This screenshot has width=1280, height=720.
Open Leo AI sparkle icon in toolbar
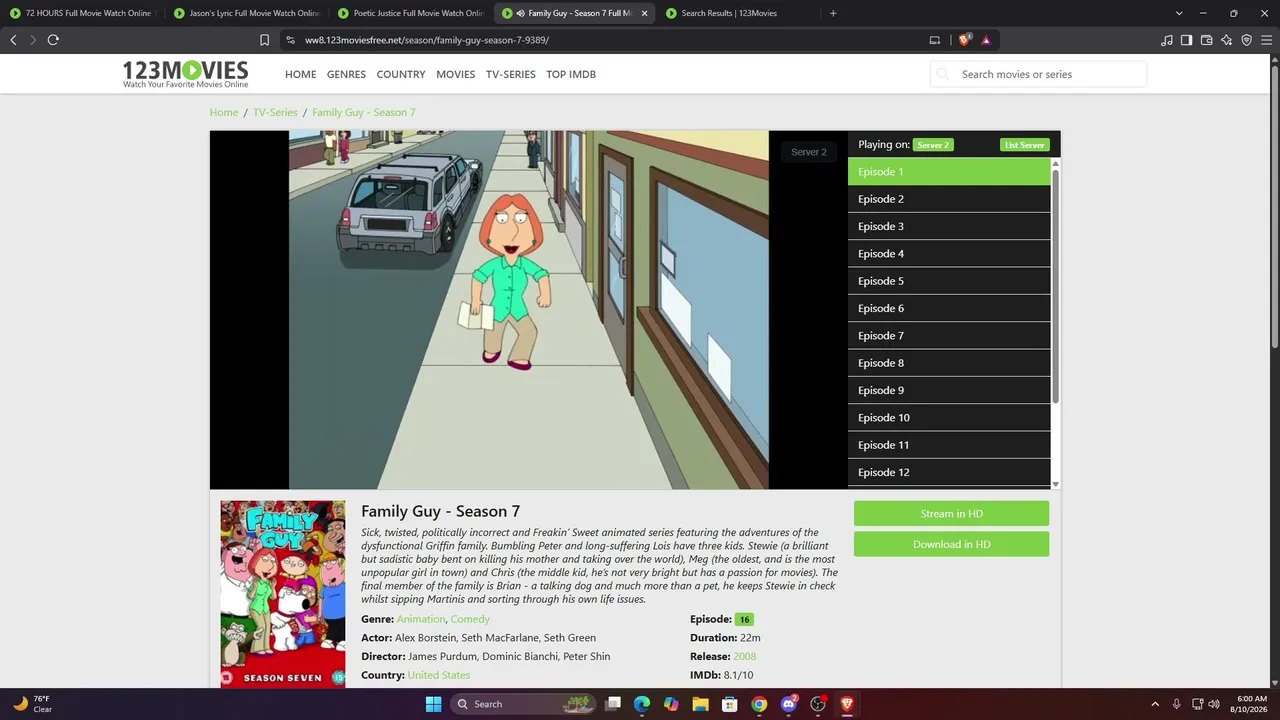tap(1226, 40)
